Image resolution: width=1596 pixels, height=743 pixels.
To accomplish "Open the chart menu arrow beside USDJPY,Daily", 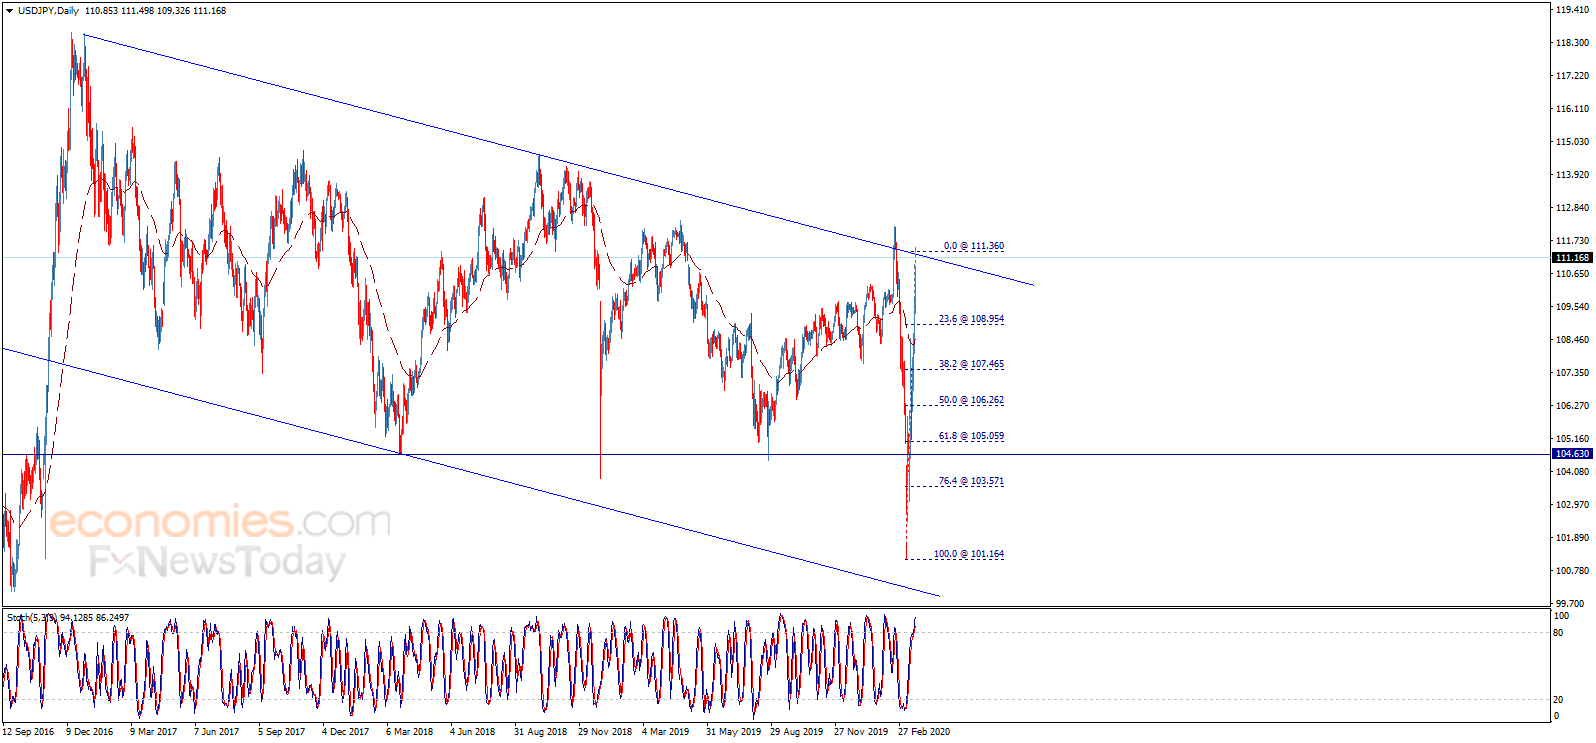I will [x=9, y=11].
